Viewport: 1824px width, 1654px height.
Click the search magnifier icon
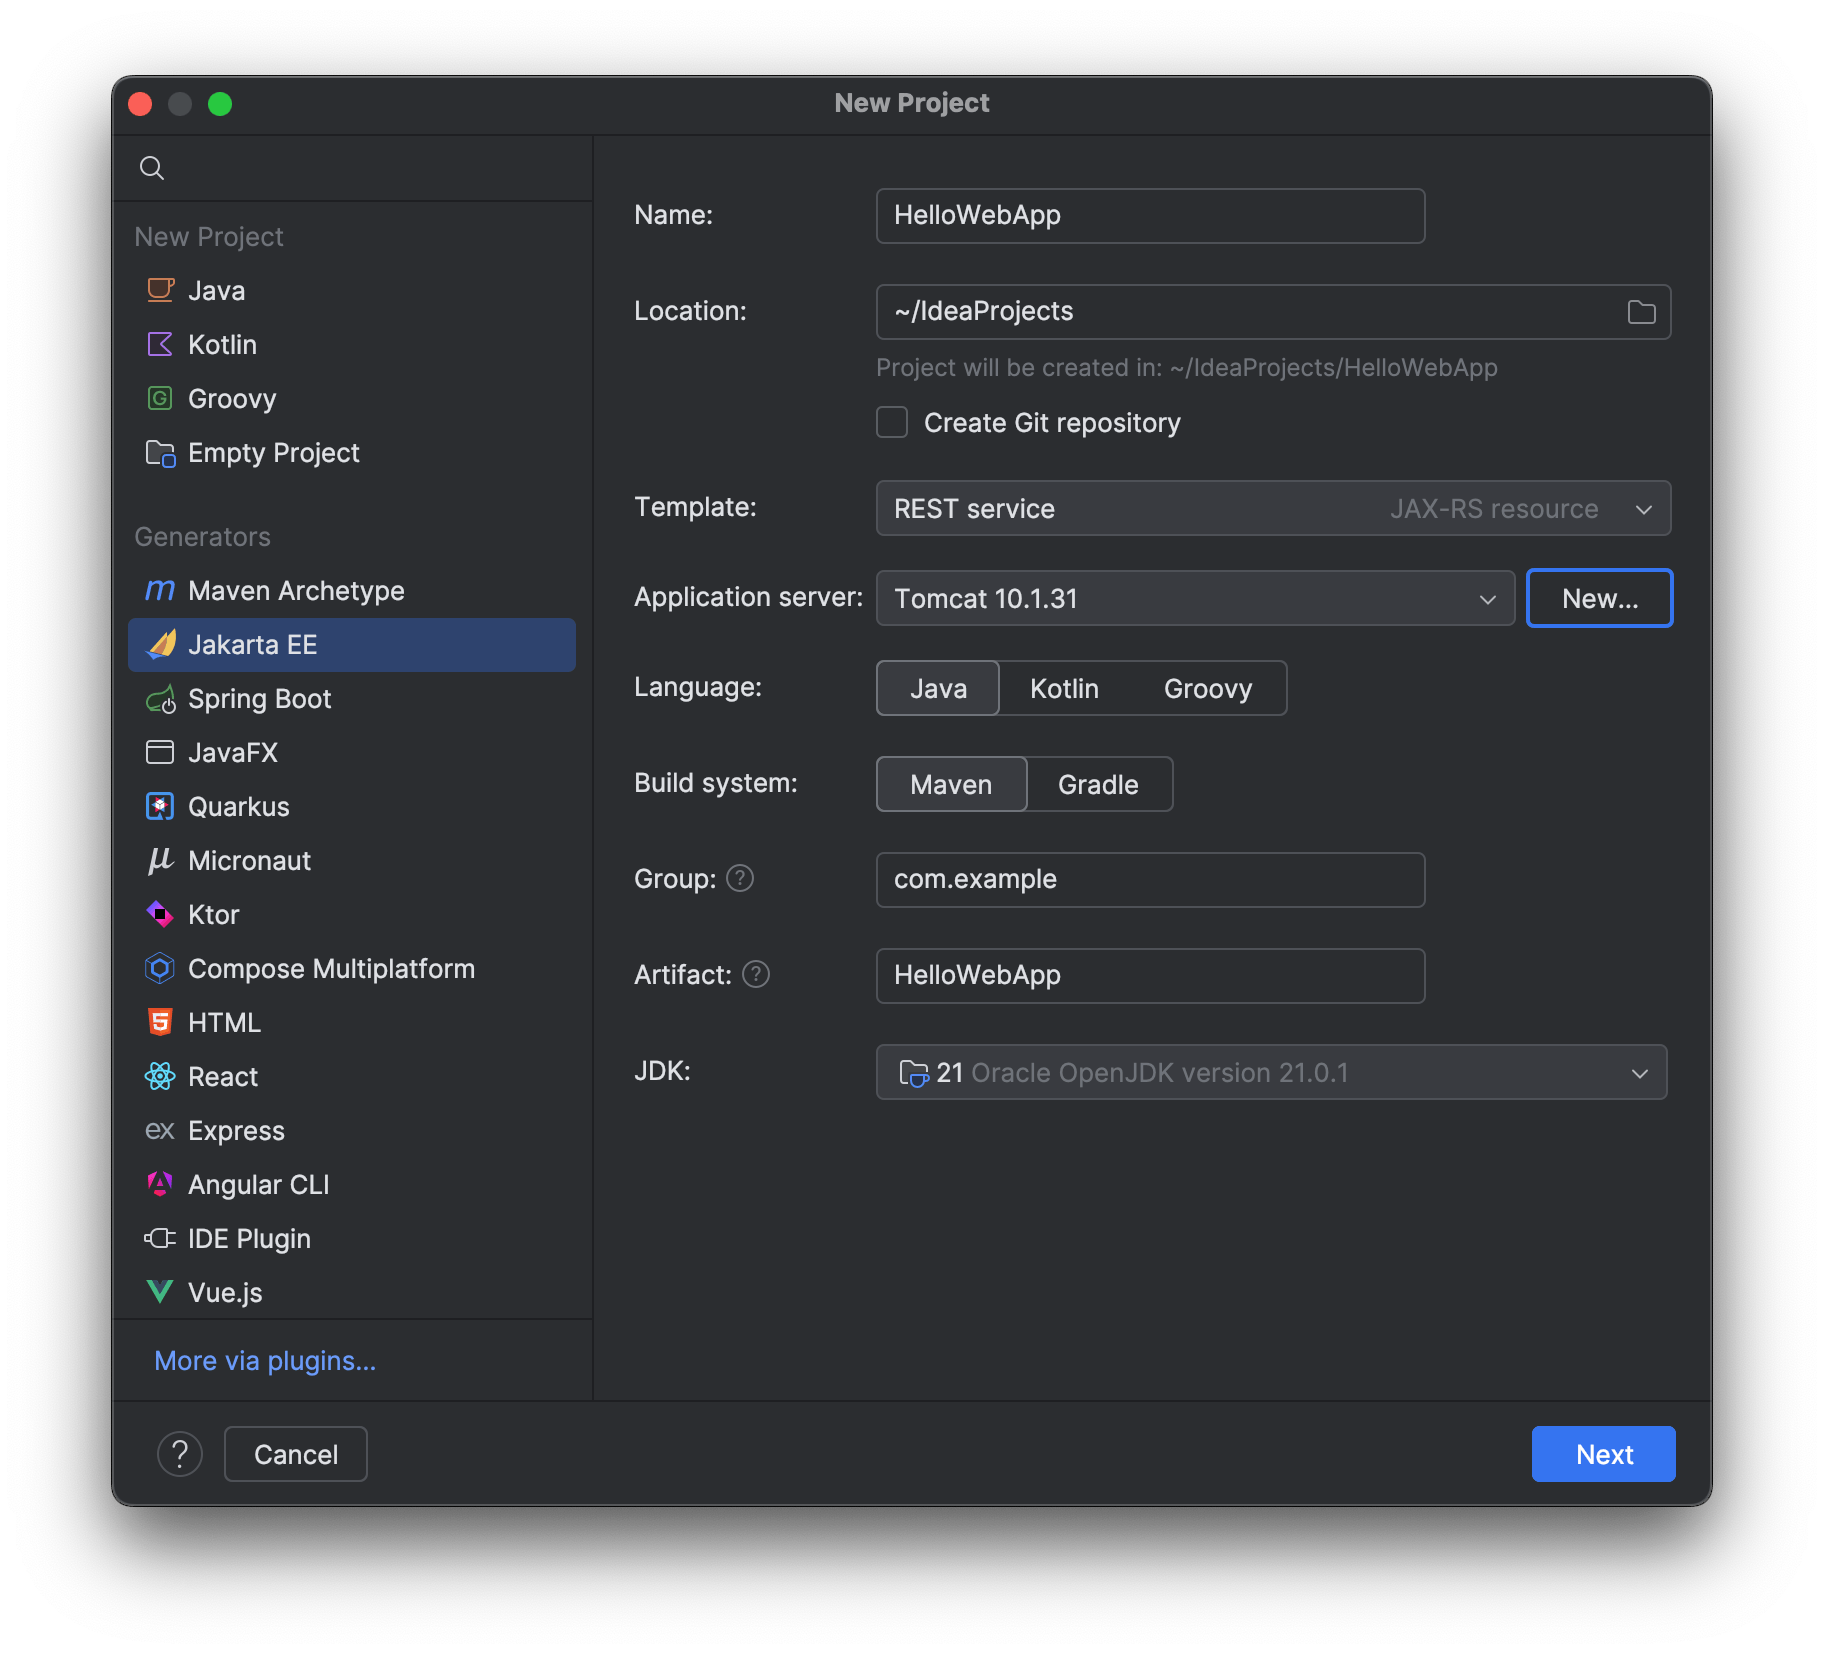click(152, 168)
